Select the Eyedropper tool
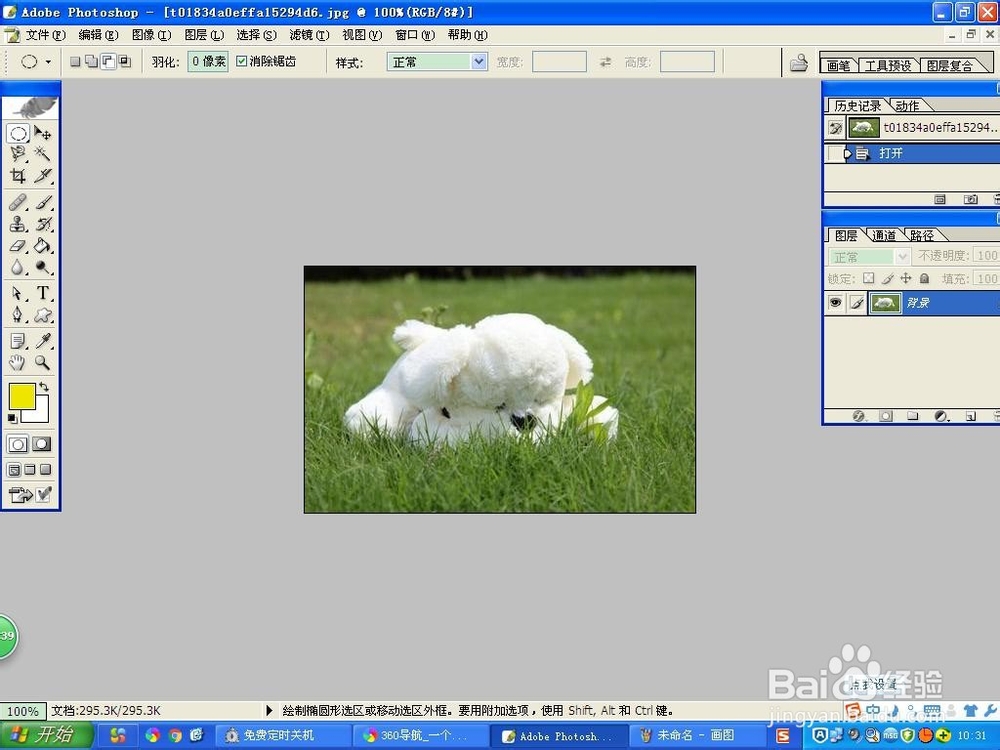1000x750 pixels. tap(43, 341)
